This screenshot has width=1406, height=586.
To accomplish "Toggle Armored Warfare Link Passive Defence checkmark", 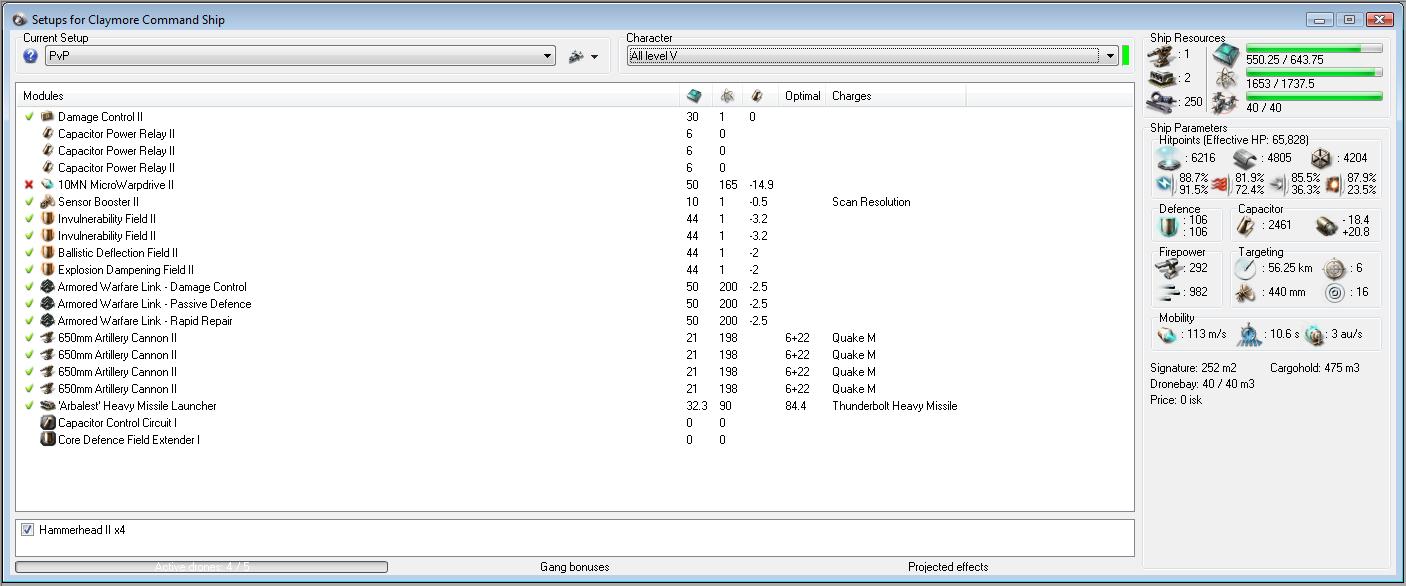I will pos(29,304).
